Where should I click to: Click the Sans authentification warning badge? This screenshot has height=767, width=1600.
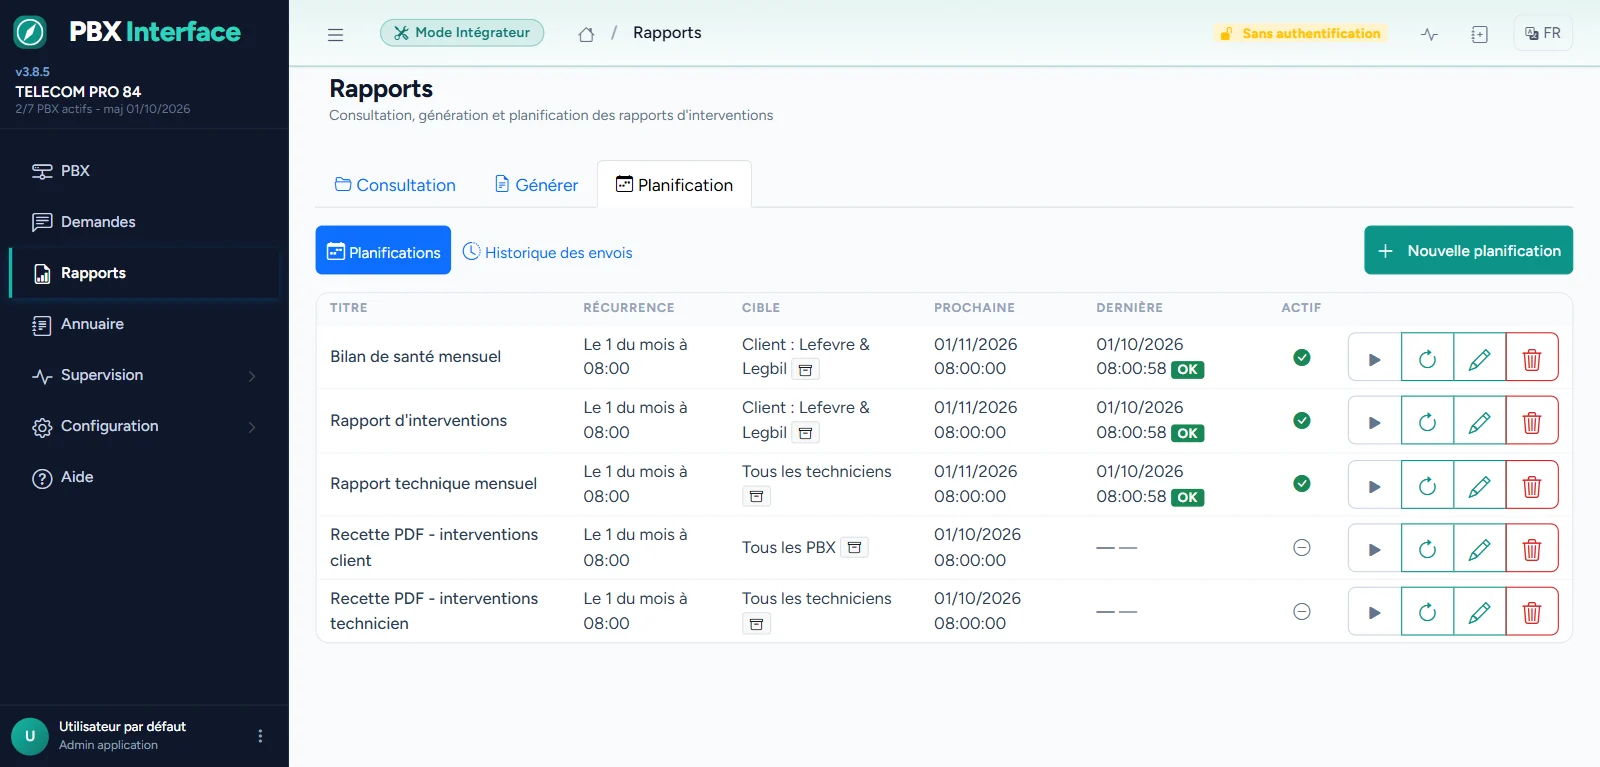[x=1300, y=34]
